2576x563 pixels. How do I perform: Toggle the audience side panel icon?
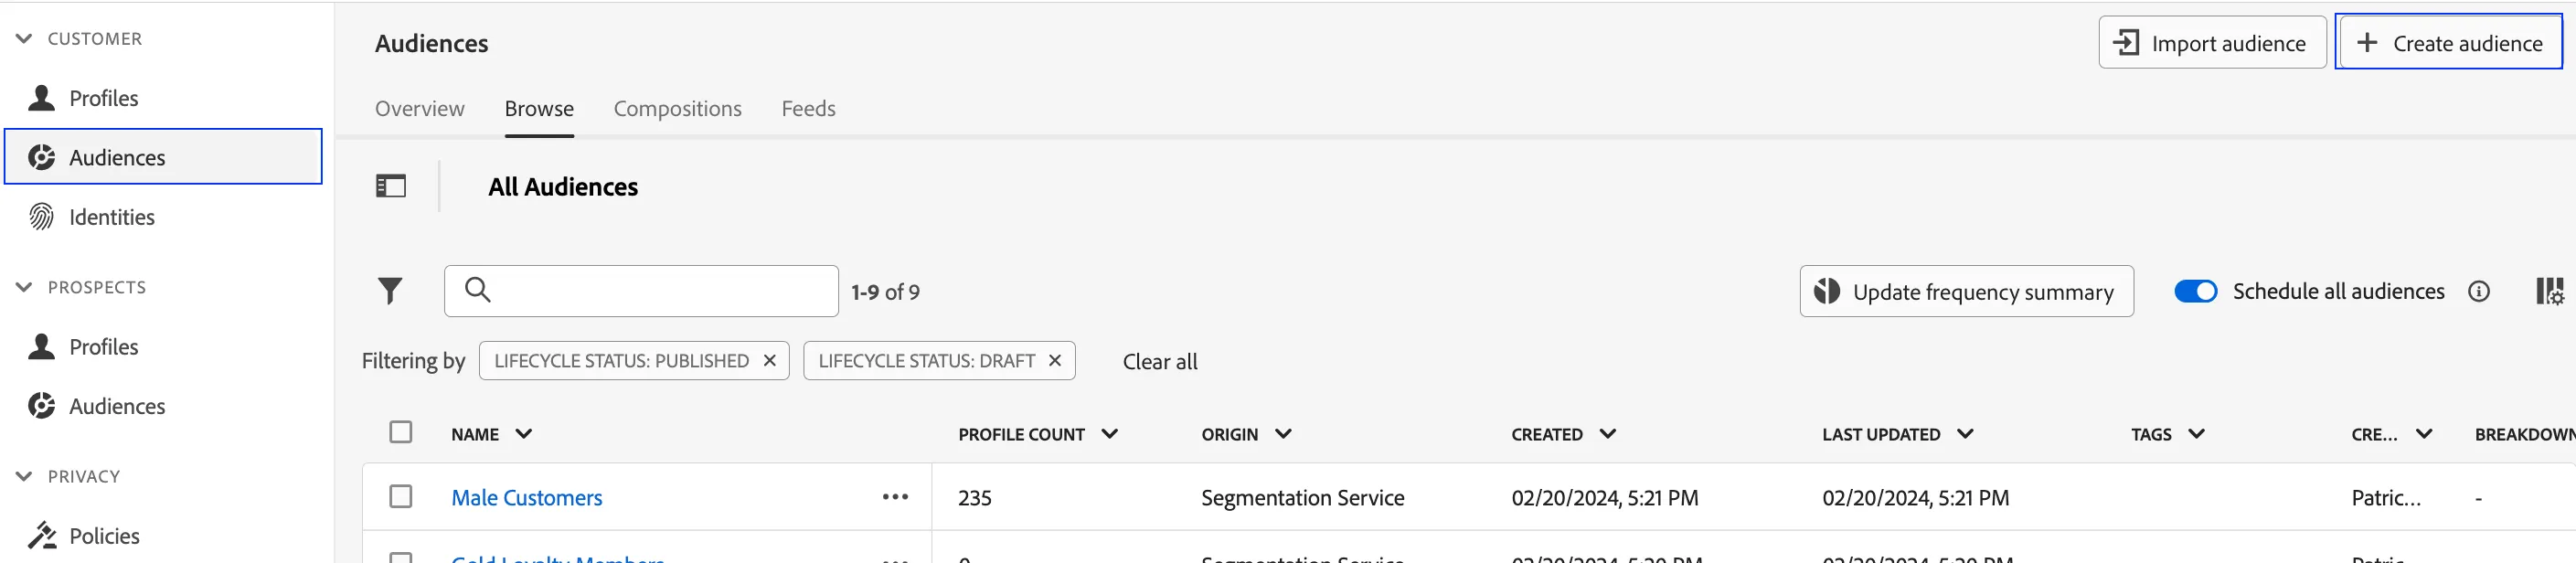391,186
